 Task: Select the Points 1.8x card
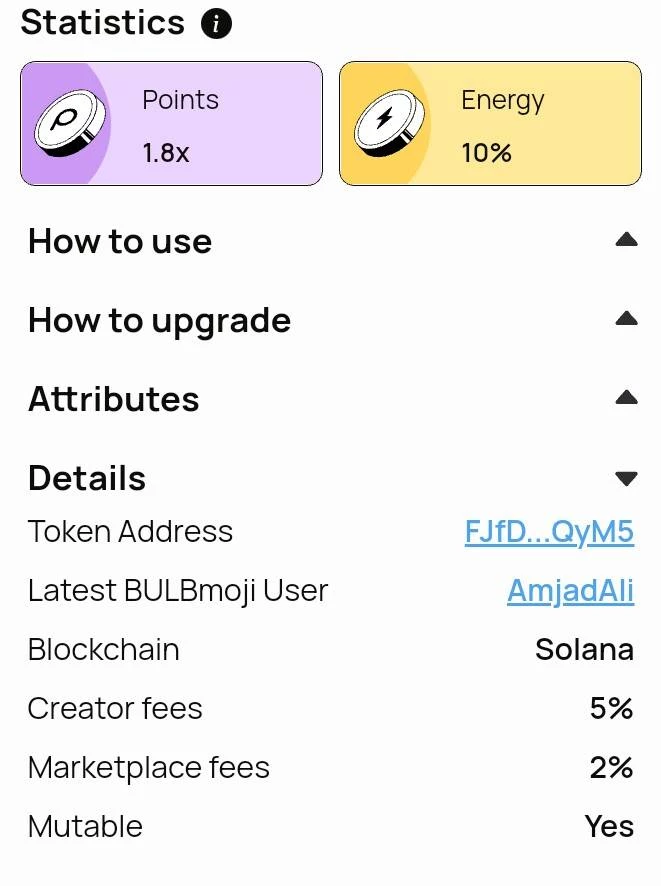[172, 123]
